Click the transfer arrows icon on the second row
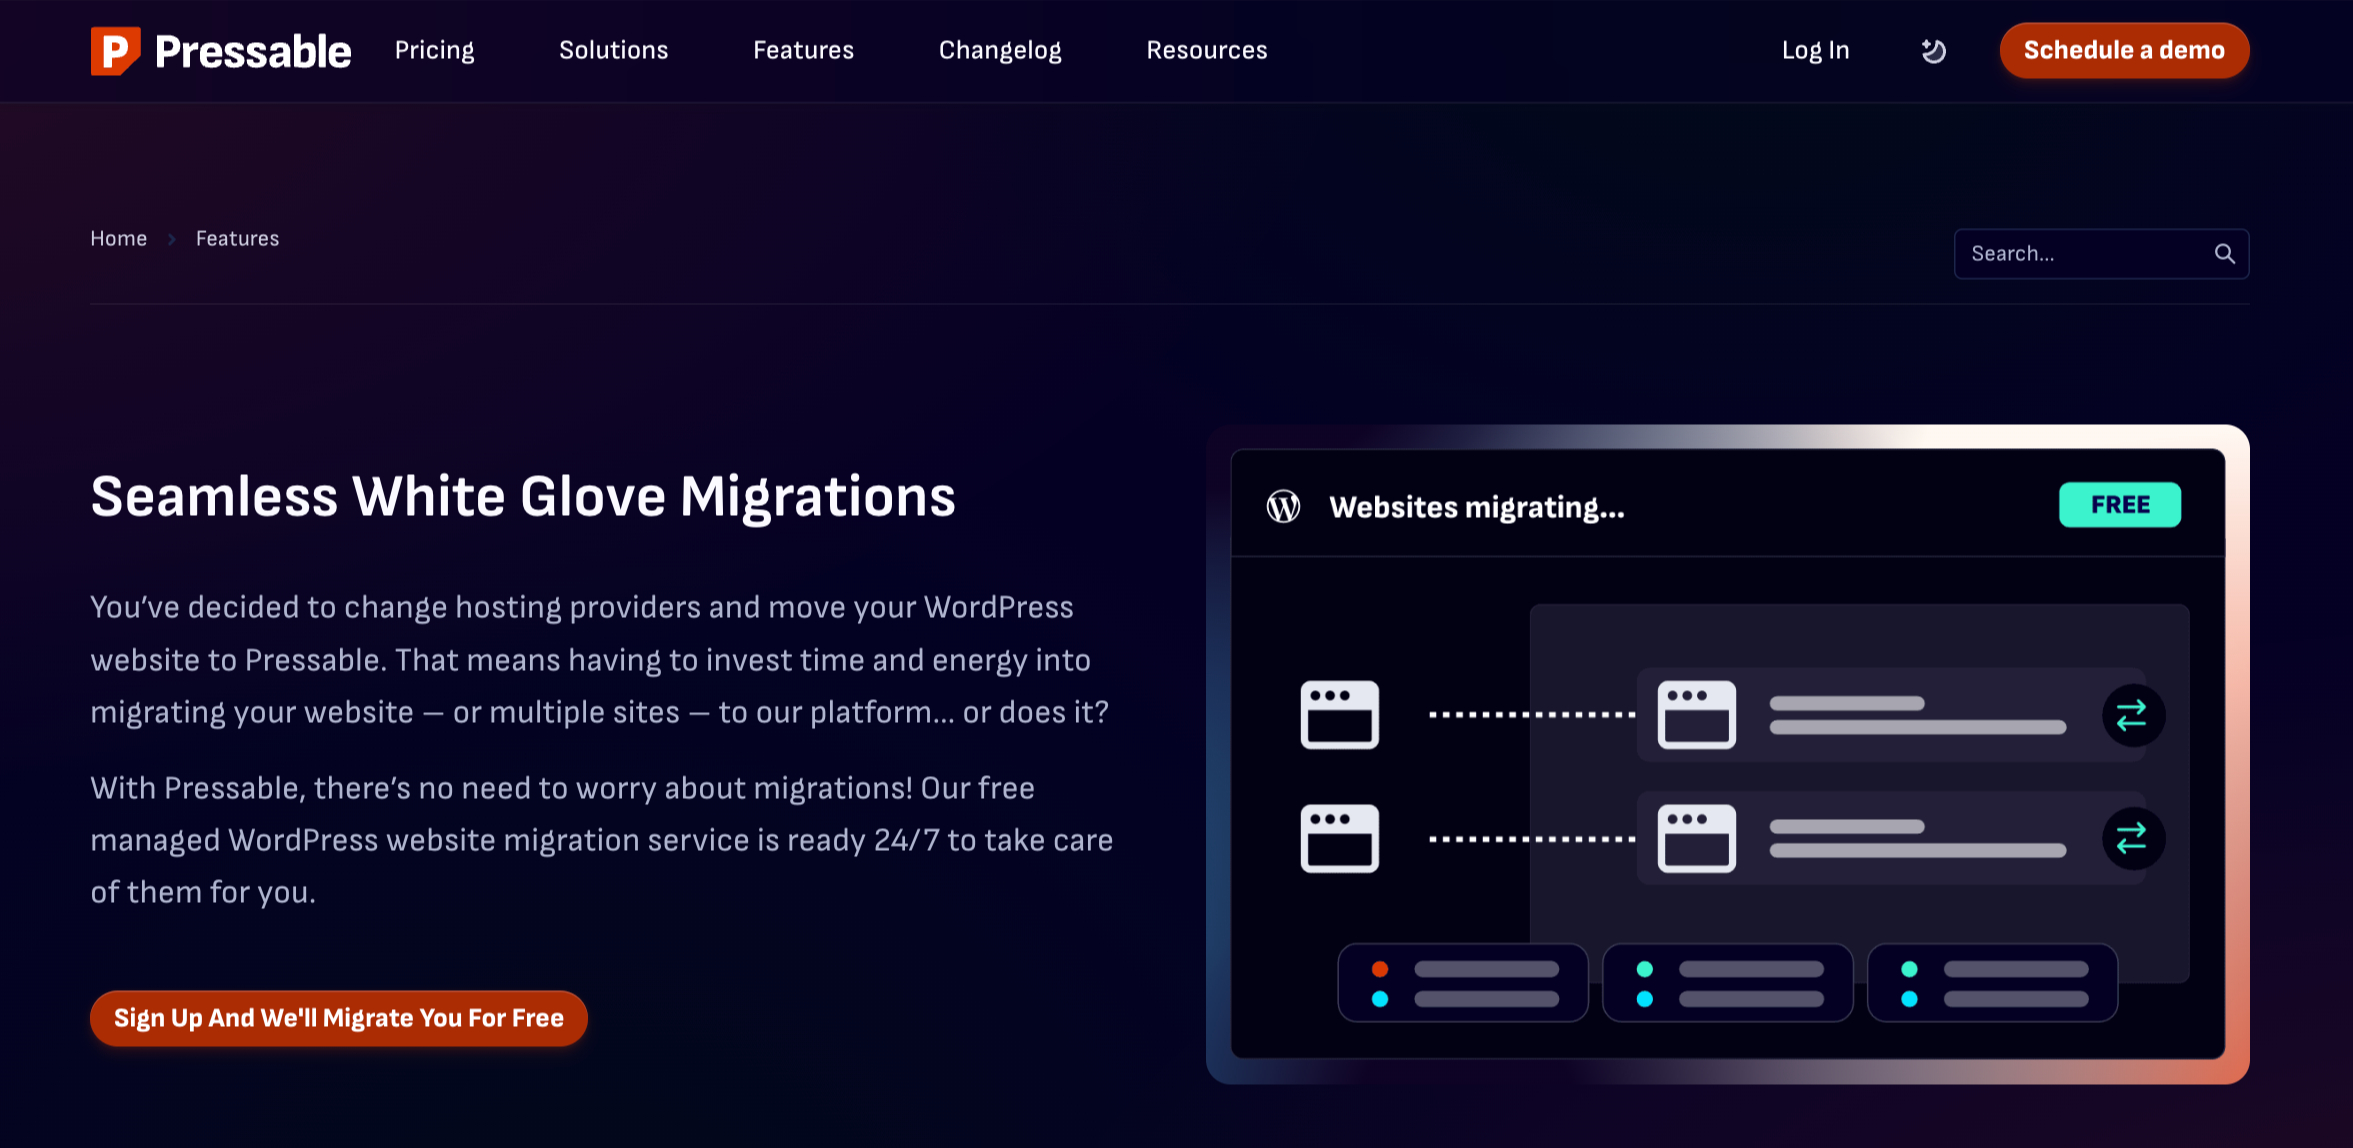Screen dimensions: 2353x1148 2132,838
